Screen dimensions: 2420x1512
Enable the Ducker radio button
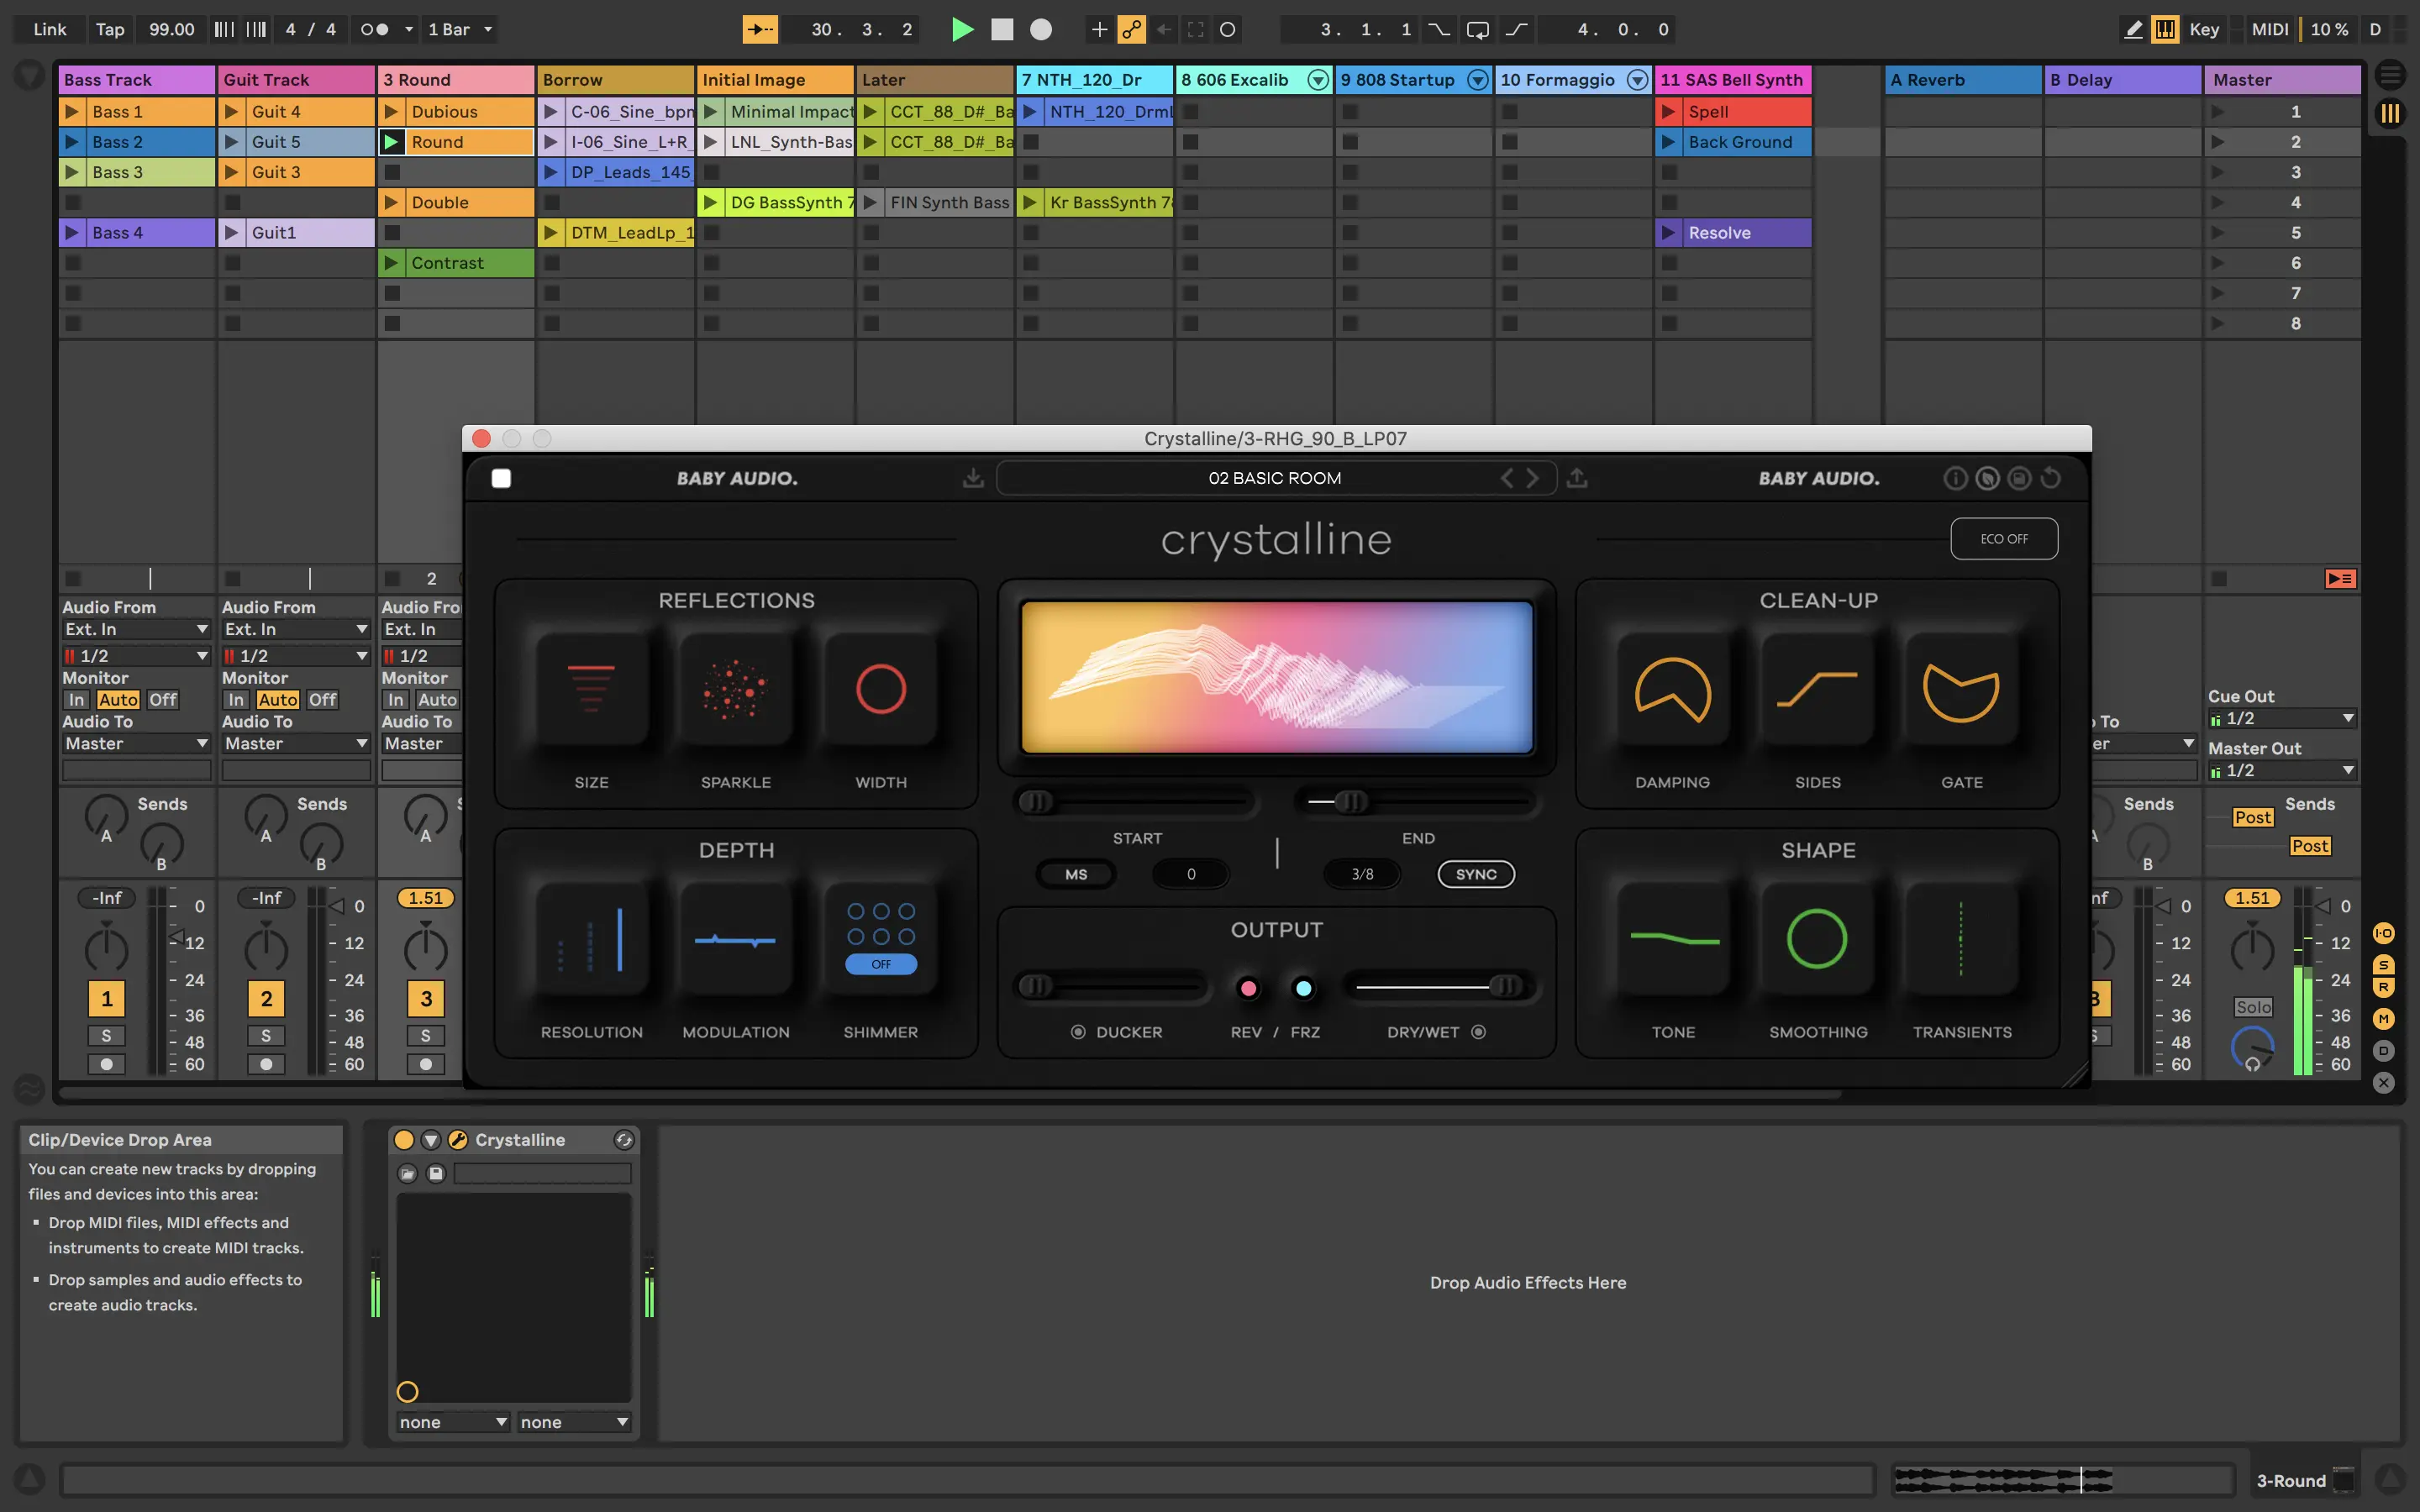(1078, 1032)
